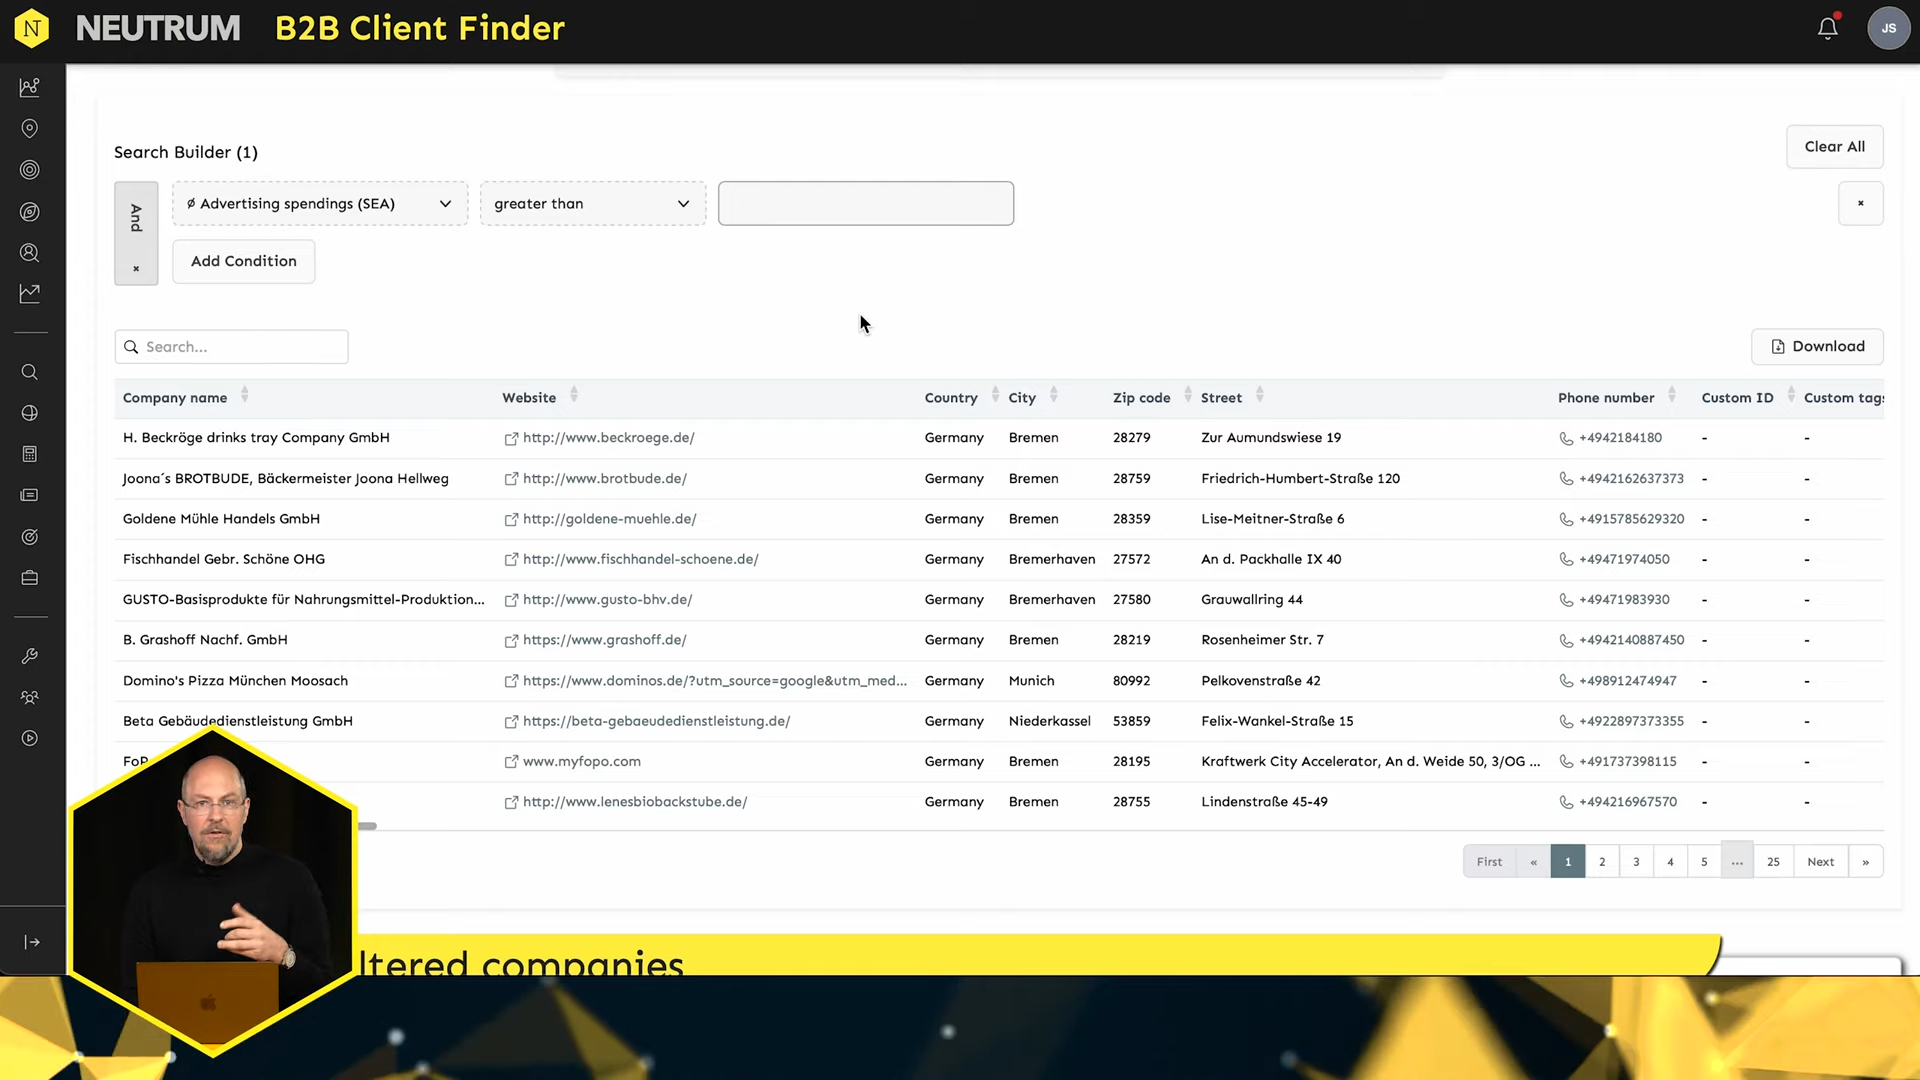Open the fischhandel-schoene.de website link

click(640, 559)
